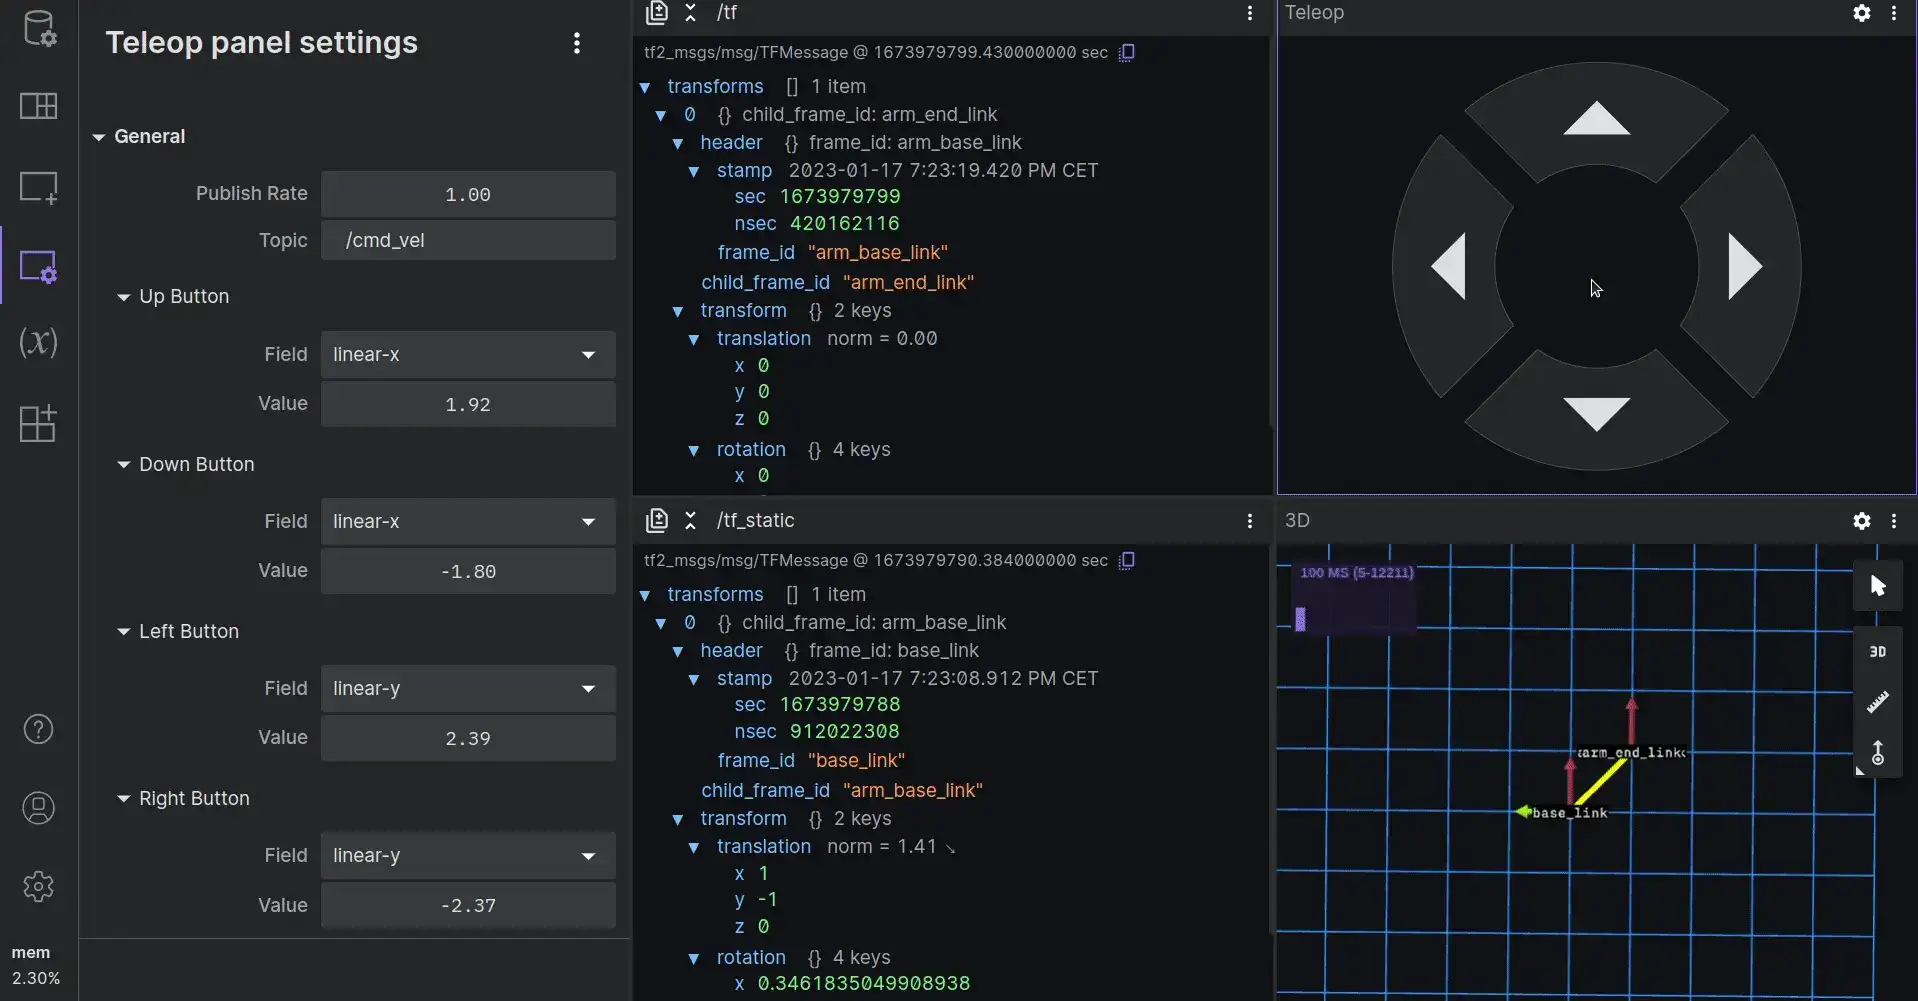
Task: Open the Teleop panel settings gear
Action: (1861, 13)
